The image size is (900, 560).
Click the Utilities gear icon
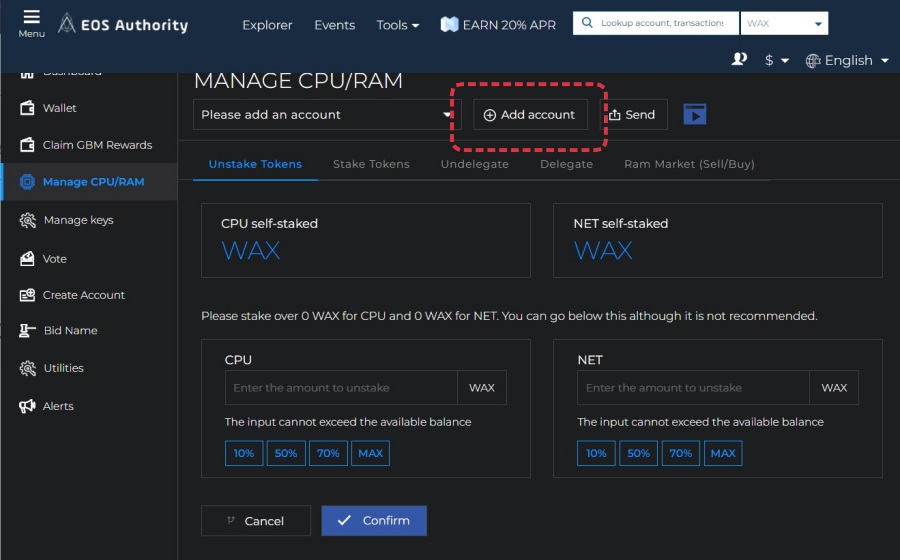point(27,368)
